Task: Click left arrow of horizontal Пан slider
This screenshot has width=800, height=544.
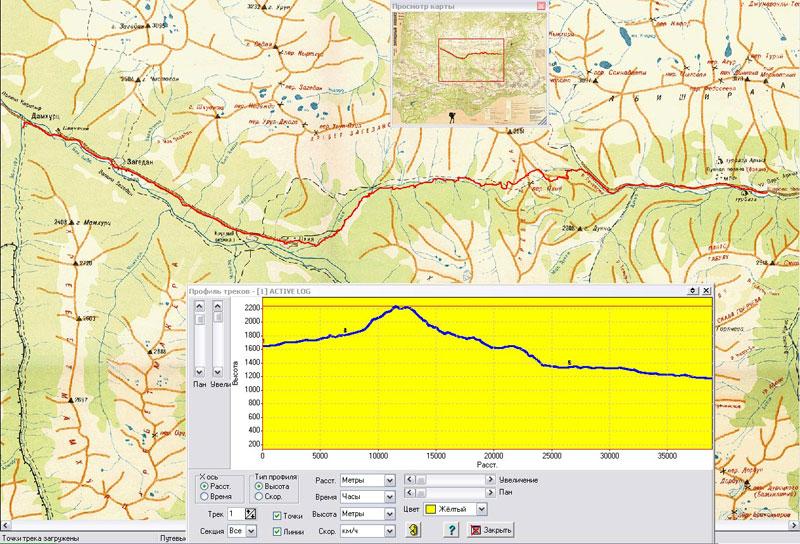Action: pyautogui.click(x=410, y=492)
